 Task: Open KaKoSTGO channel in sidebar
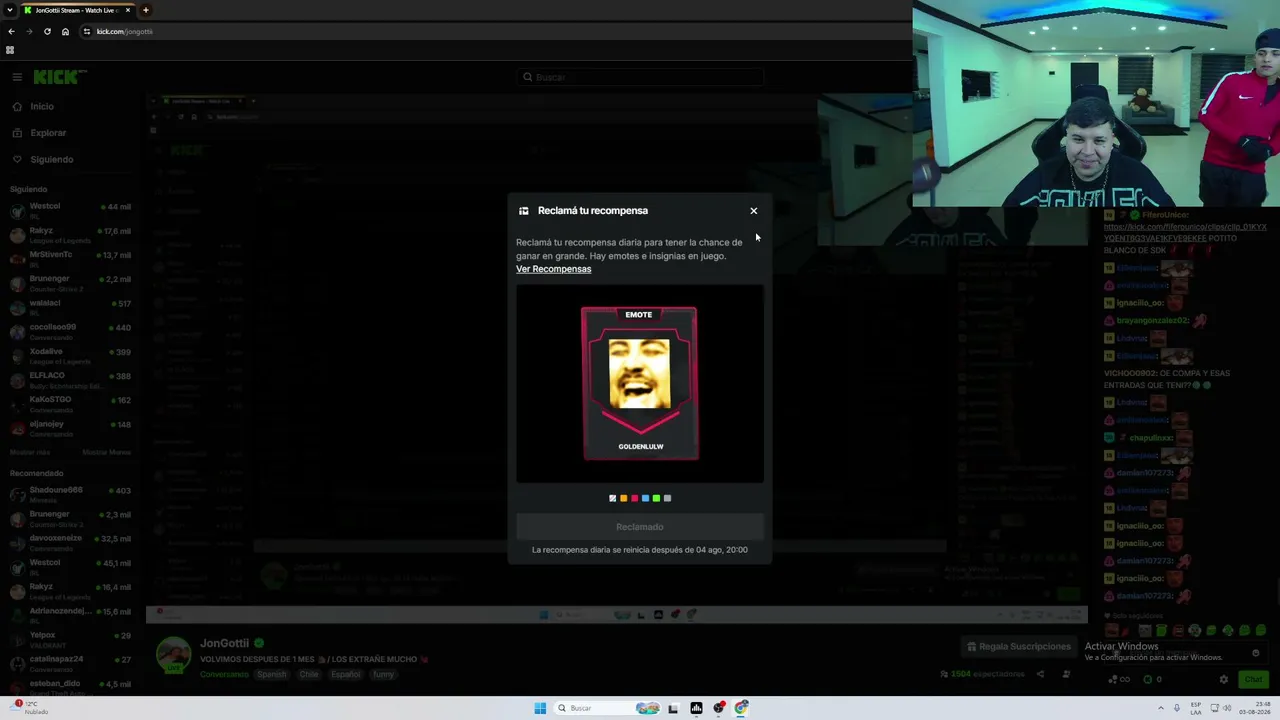[72, 404]
